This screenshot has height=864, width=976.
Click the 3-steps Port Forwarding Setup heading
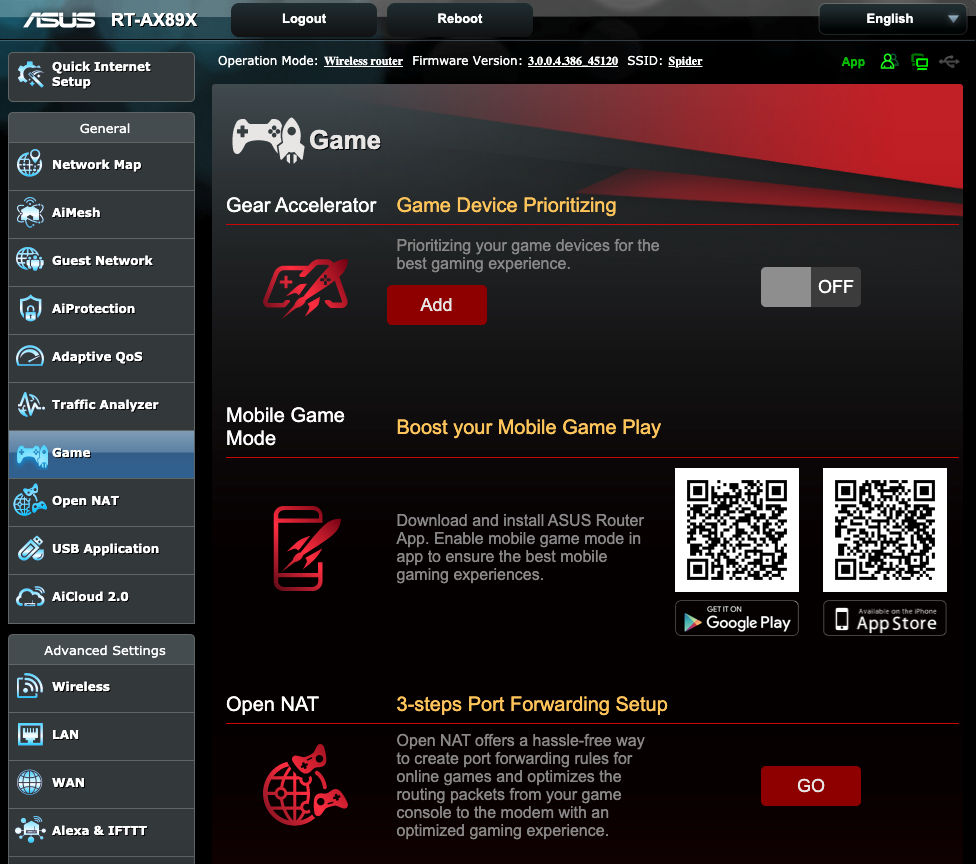(x=532, y=704)
